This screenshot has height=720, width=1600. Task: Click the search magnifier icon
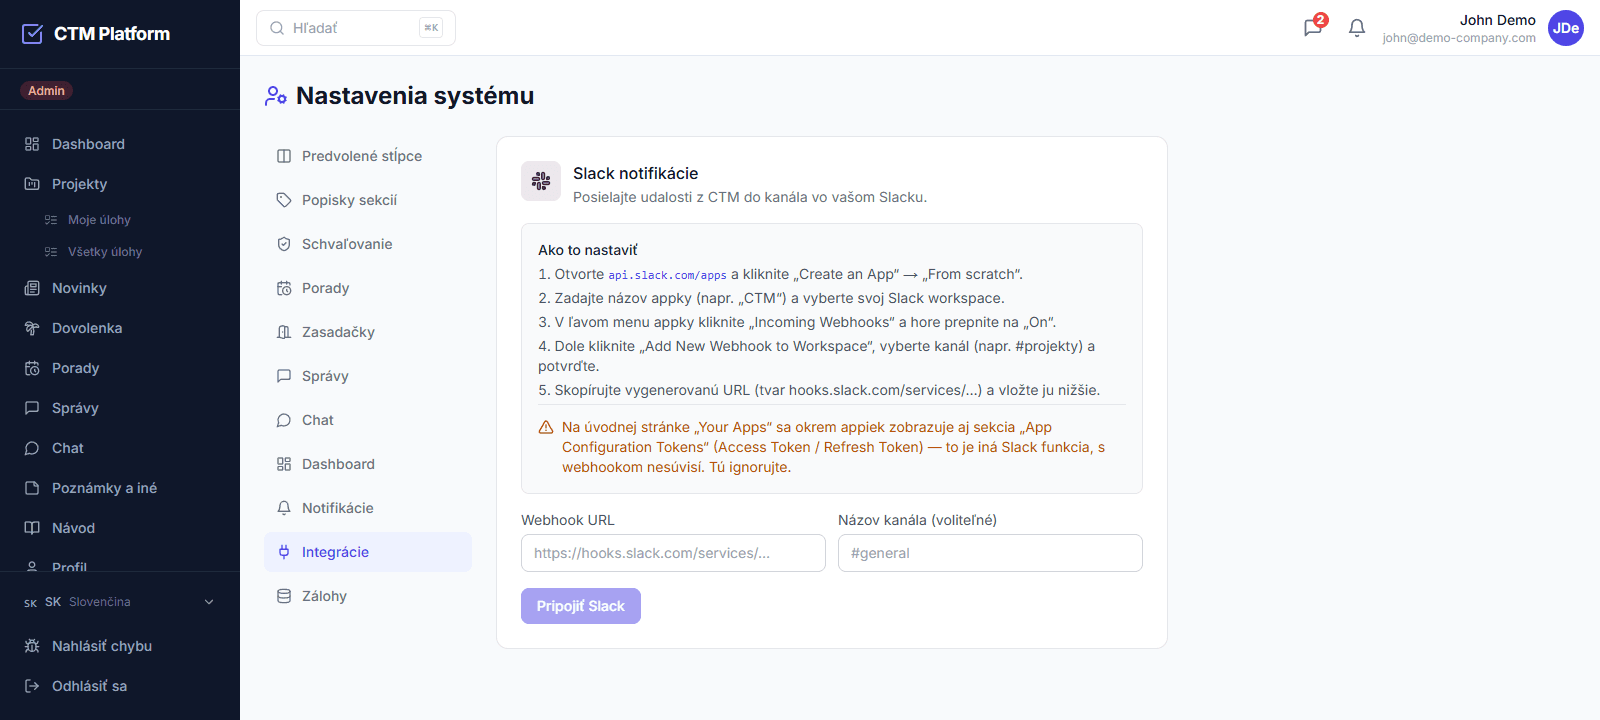click(x=277, y=28)
